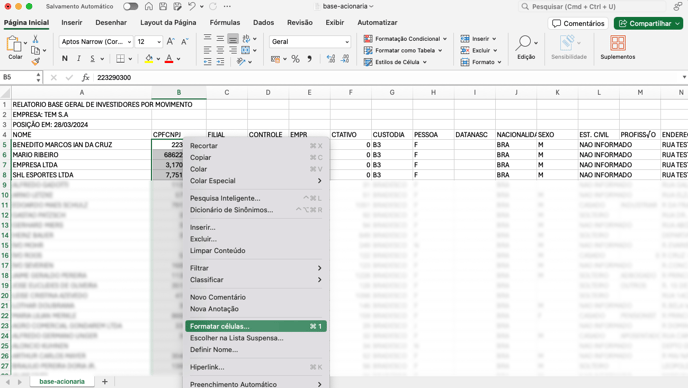This screenshot has height=388, width=688.
Task: Apply yellow fill color bucket
Action: (x=149, y=58)
